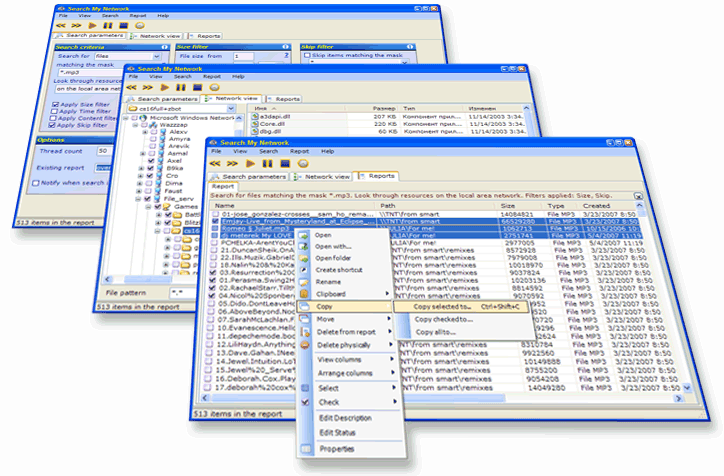The image size is (724, 476).
Task: Expand the Clipboard submenu arrow
Action: pos(389,294)
